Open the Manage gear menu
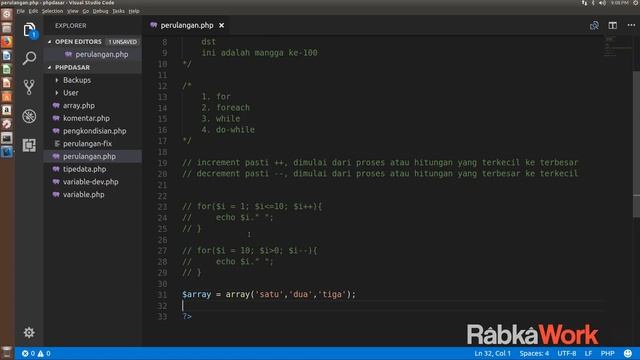Viewport: 640px width, 360px height. [x=29, y=333]
